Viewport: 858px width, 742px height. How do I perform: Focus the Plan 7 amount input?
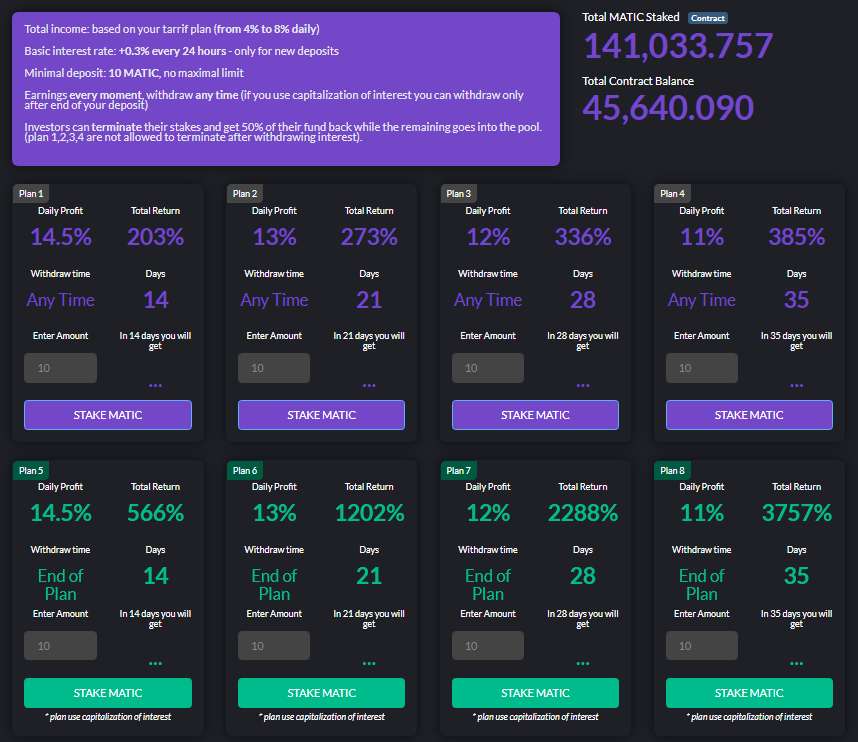[488, 646]
